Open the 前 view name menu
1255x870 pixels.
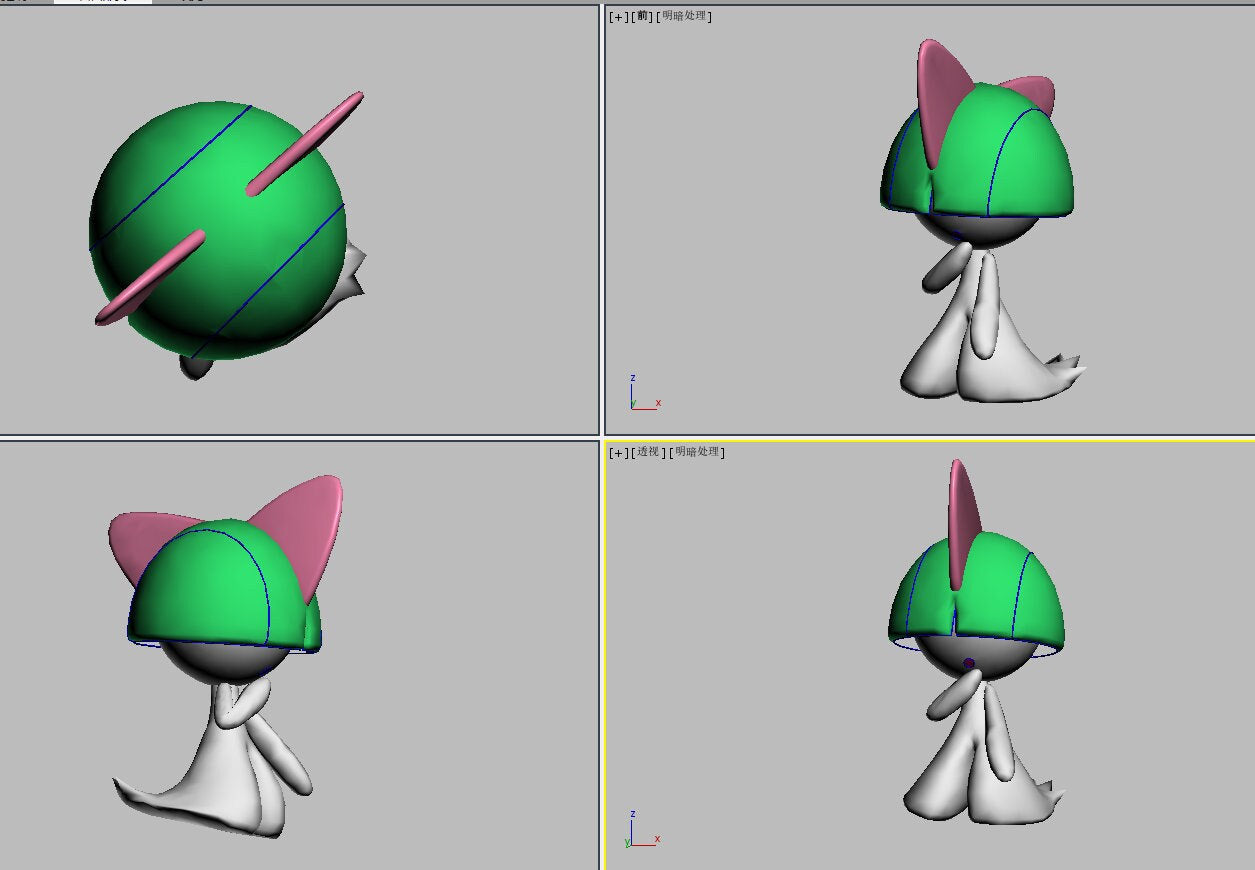pos(644,16)
